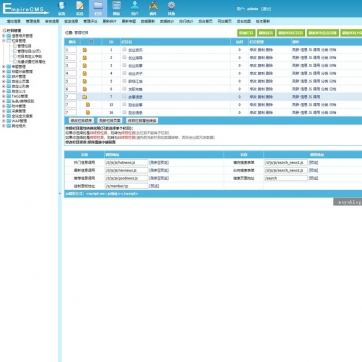Click the file icon in ID 4 row
Screen dimensions: 362x362
(85, 73)
